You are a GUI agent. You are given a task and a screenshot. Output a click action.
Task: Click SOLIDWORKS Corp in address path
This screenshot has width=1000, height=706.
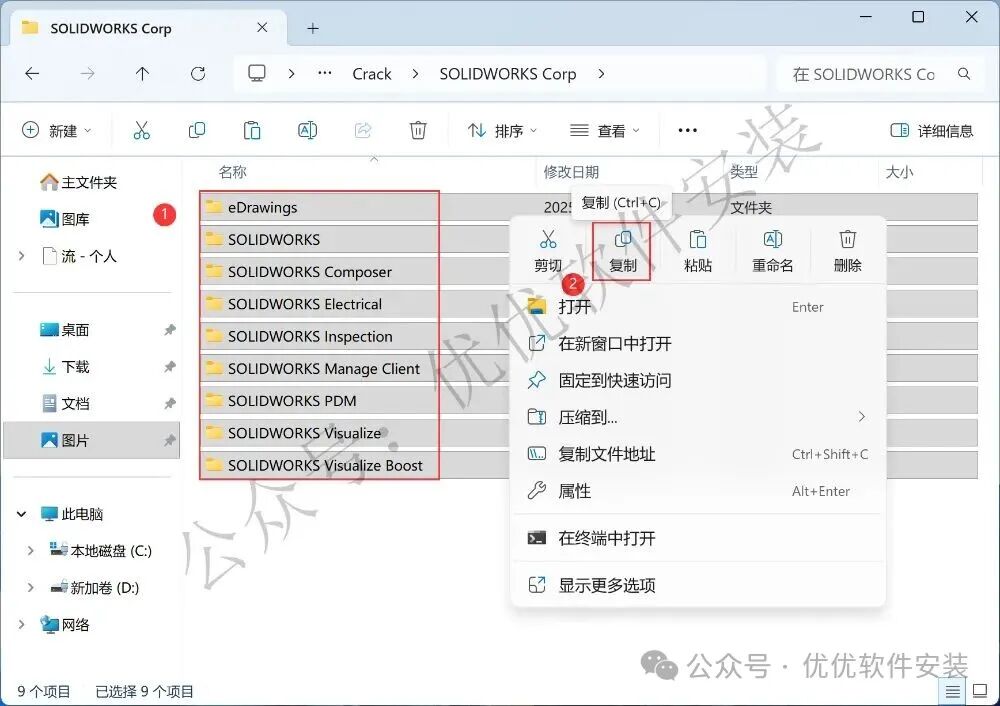pos(508,74)
